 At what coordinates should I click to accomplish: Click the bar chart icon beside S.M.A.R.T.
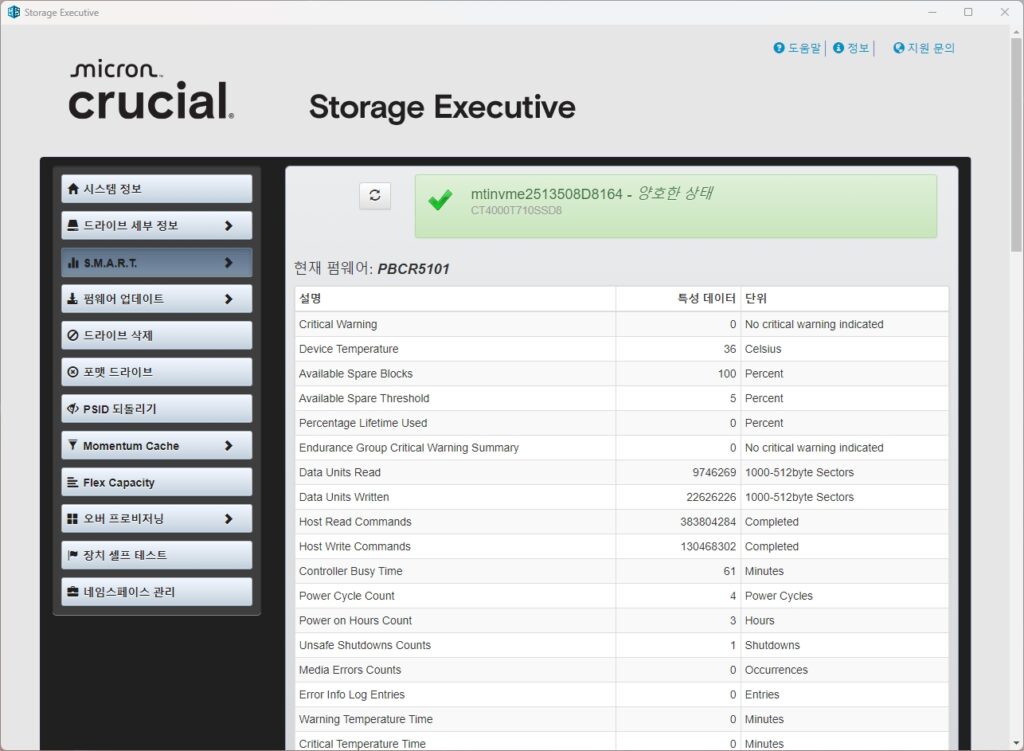pyautogui.click(x=73, y=263)
